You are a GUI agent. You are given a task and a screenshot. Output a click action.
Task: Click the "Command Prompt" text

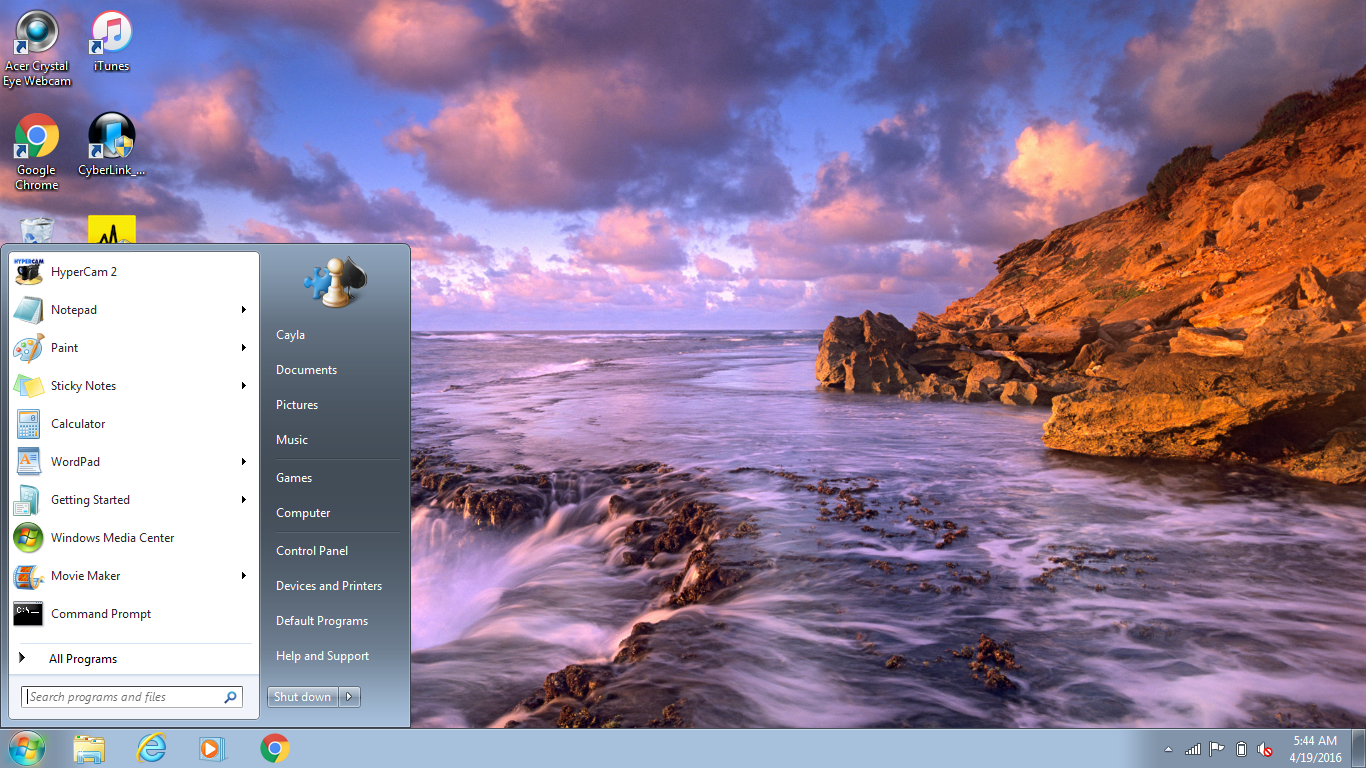(101, 614)
